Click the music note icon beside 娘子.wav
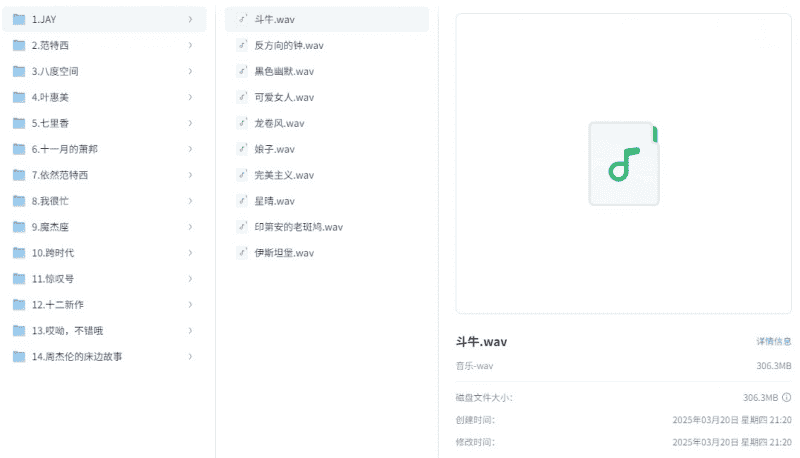This screenshot has height=458, width=800. point(242,149)
